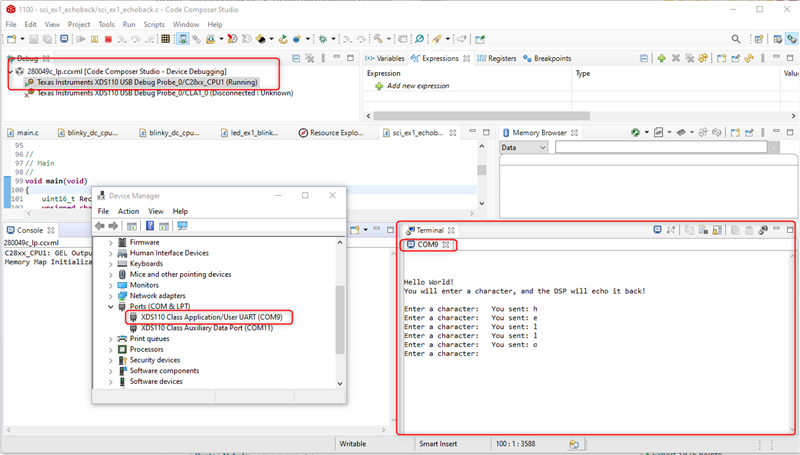The width and height of the screenshot is (800, 455).
Task: Click Memory Browser green refresh icon
Action: coord(635,133)
